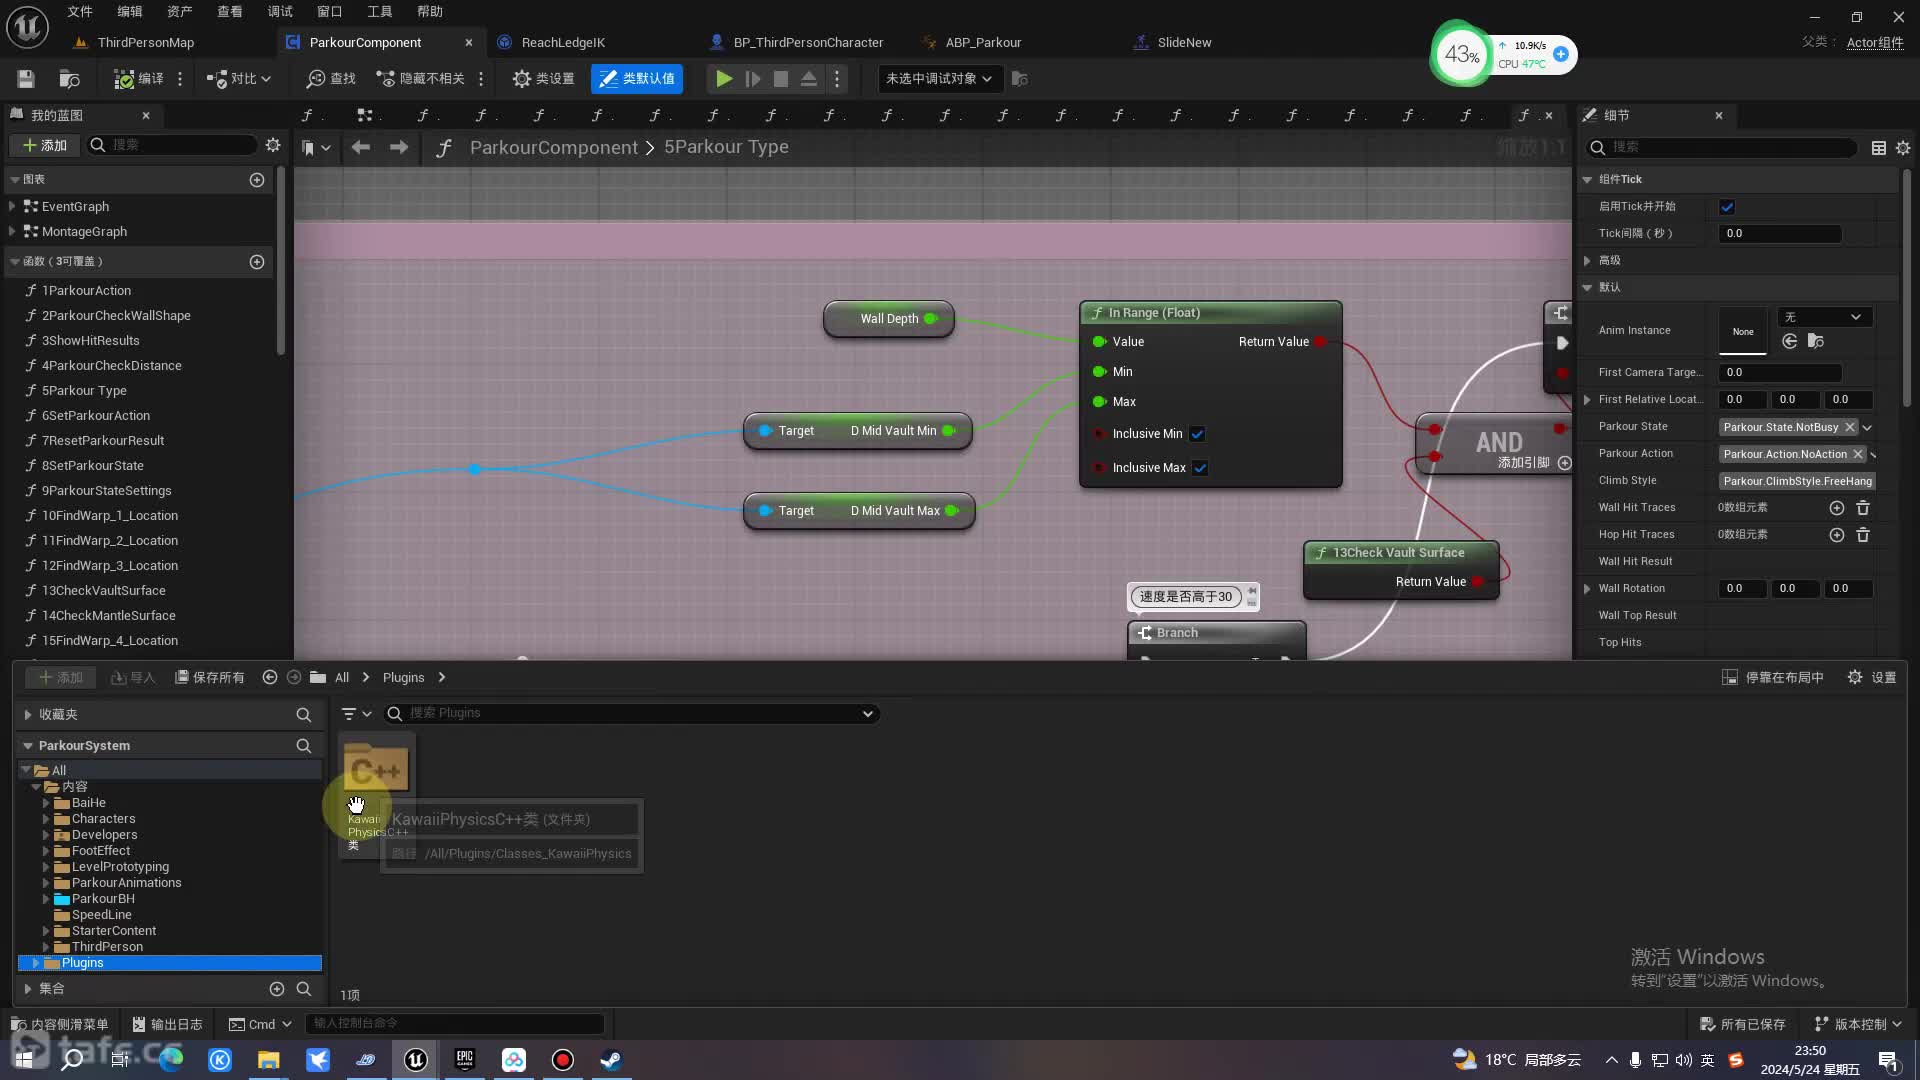This screenshot has width=1920, height=1080.
Task: Click the details panel settings gear
Action: 1903,147
